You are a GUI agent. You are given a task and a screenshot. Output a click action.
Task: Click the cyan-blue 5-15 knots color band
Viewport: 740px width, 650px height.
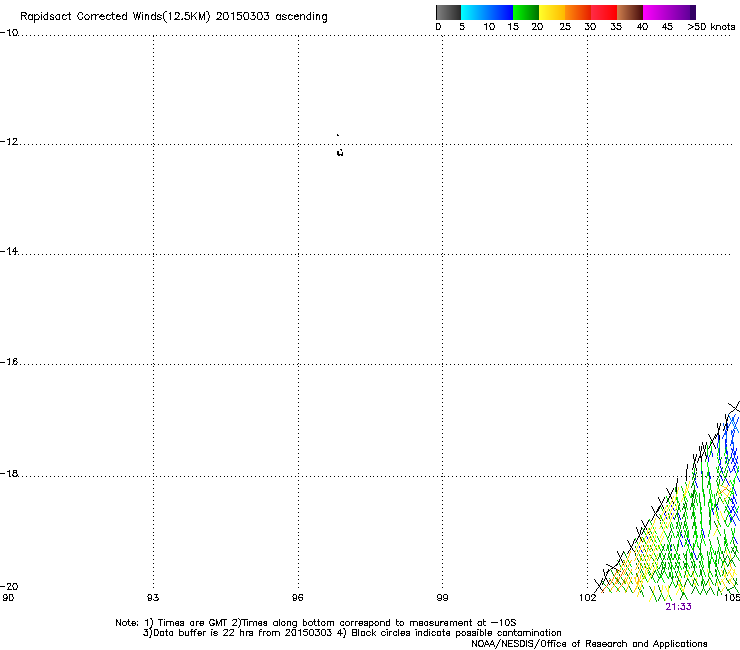pyautogui.click(x=487, y=12)
